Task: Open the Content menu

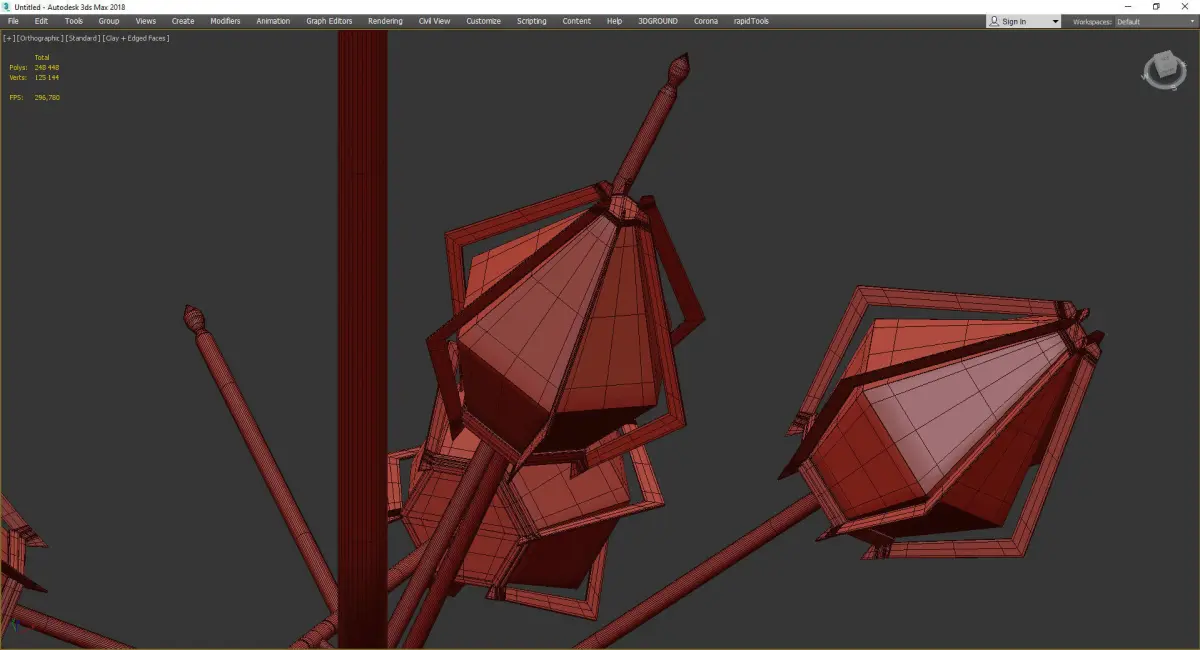Action: 576,21
